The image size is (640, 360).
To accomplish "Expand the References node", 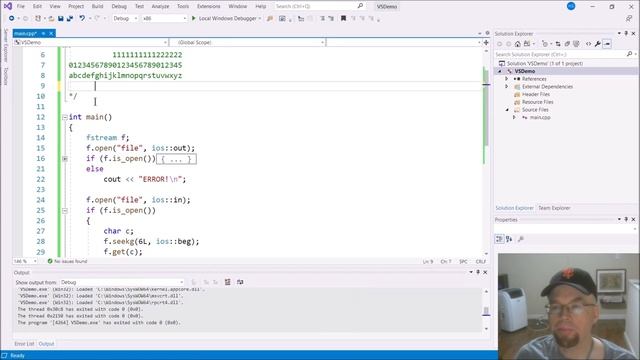I will 507,79.
